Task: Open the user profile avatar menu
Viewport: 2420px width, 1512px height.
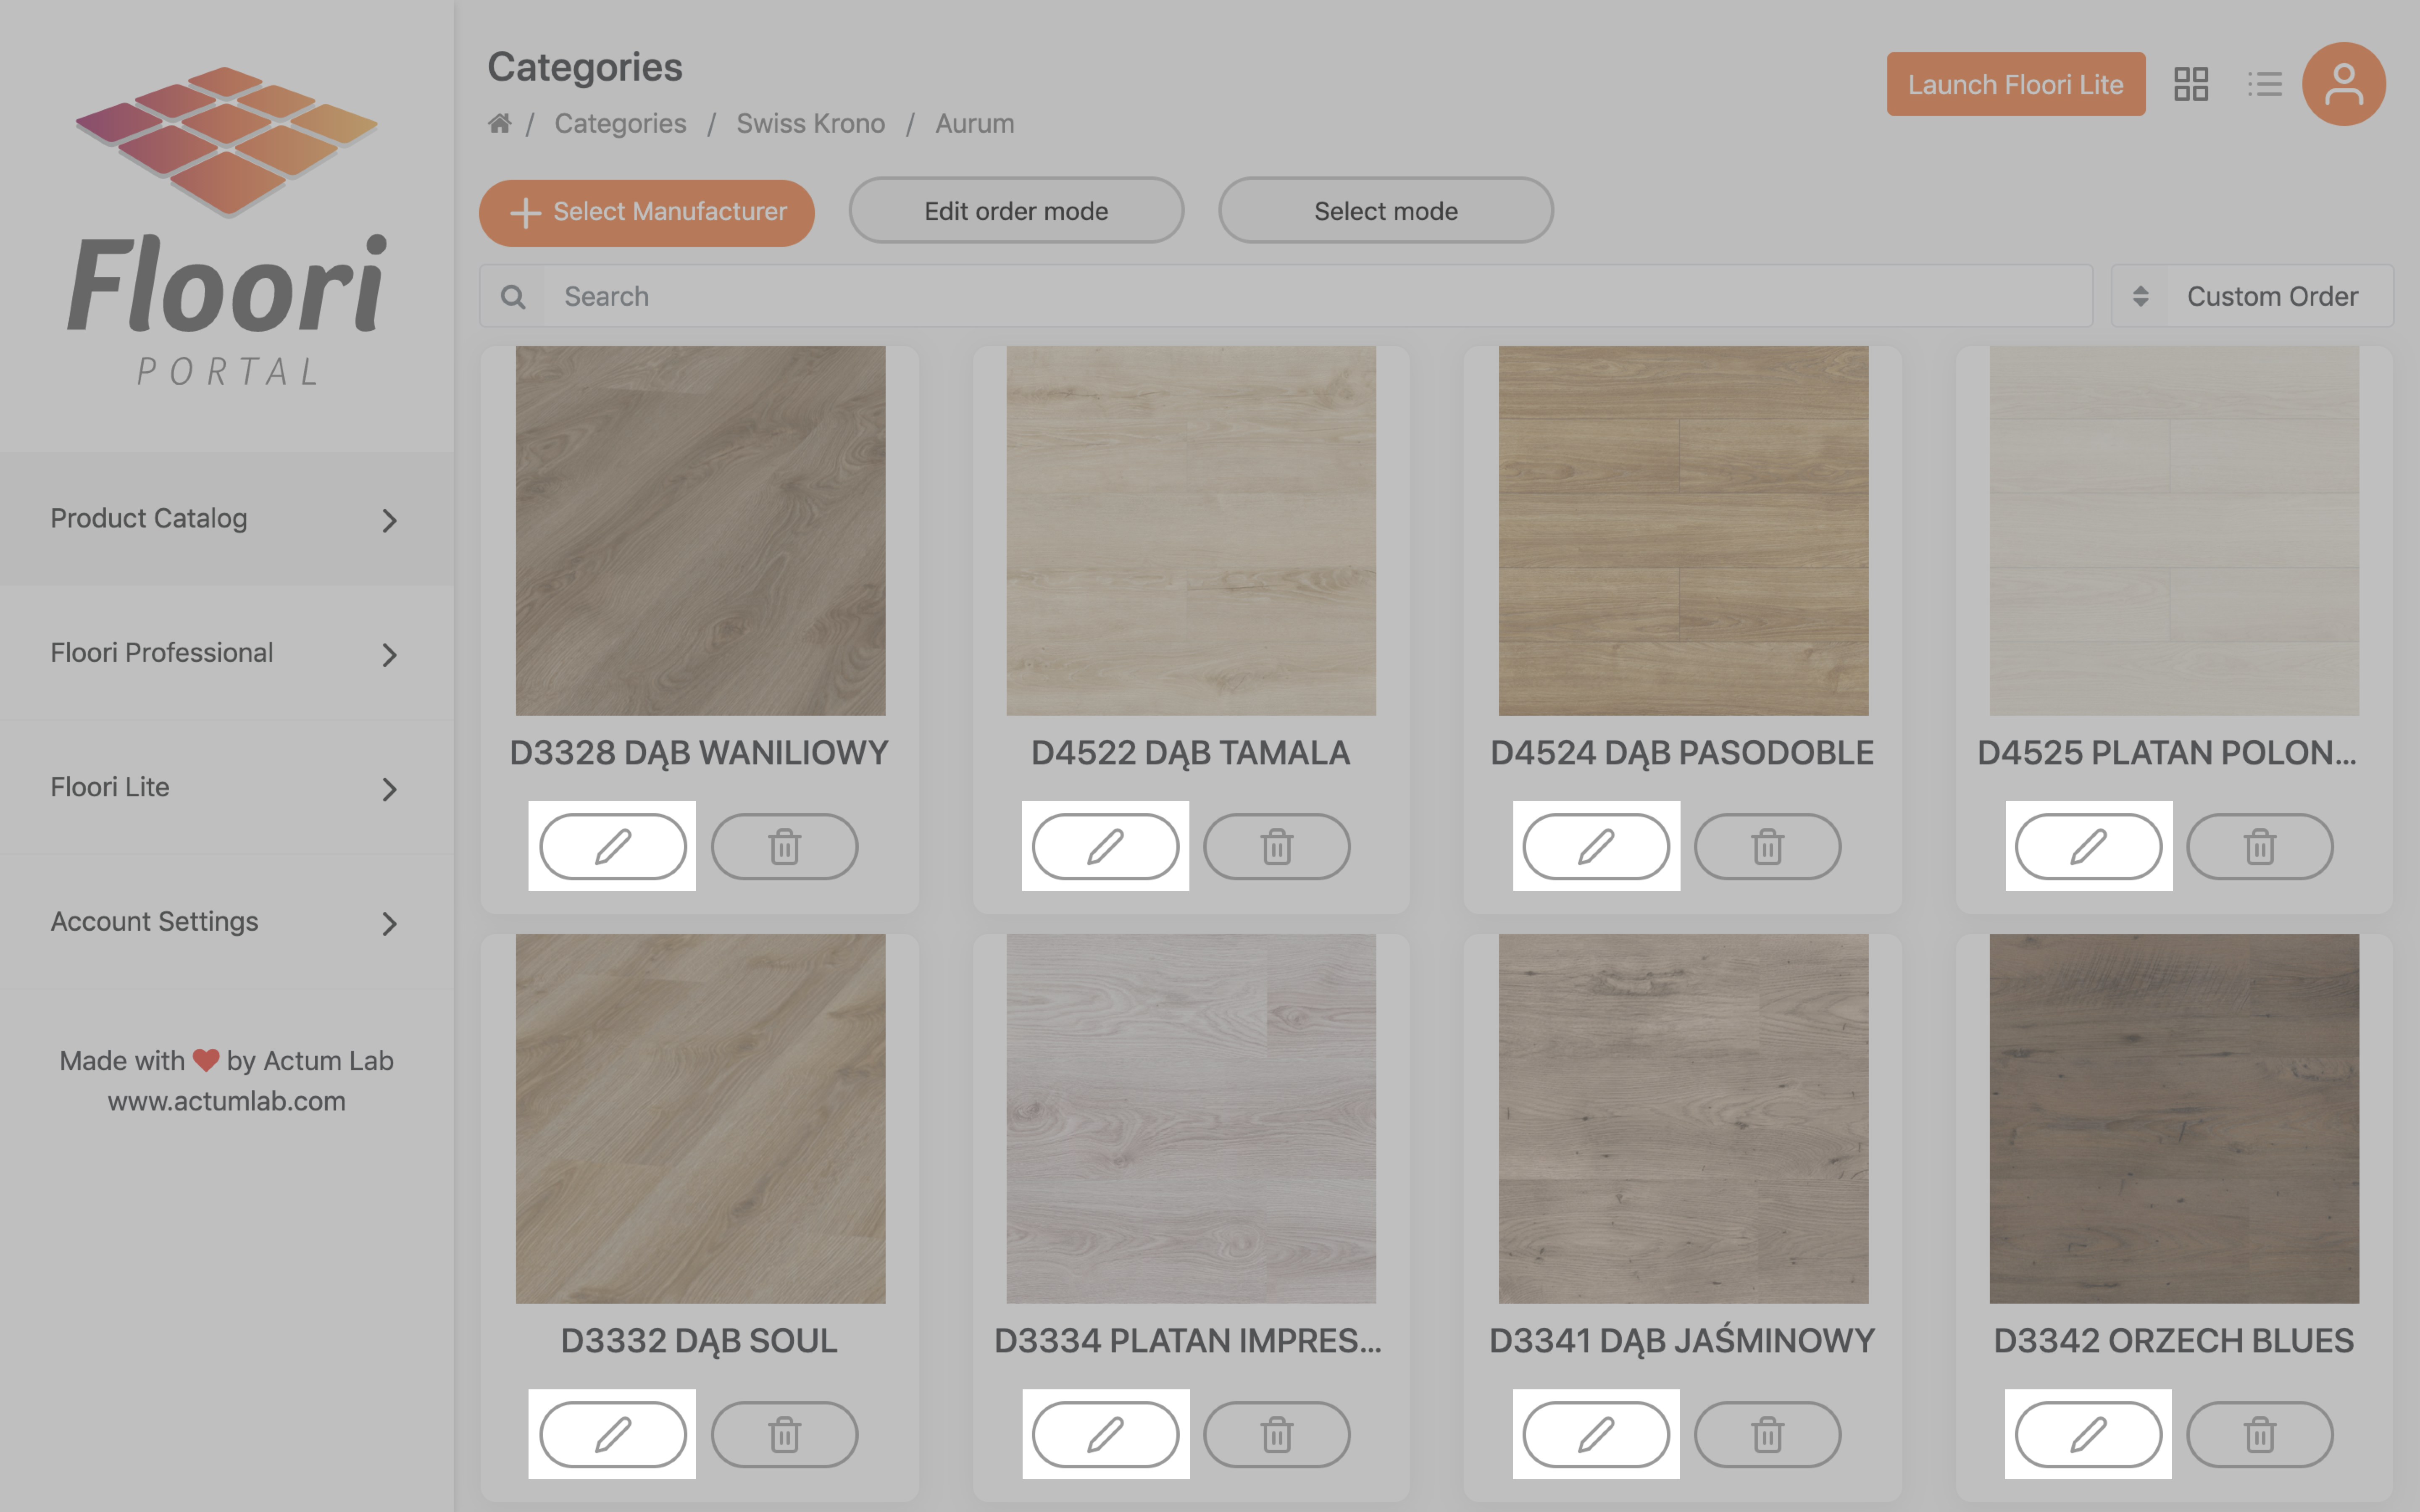Action: click(2344, 84)
